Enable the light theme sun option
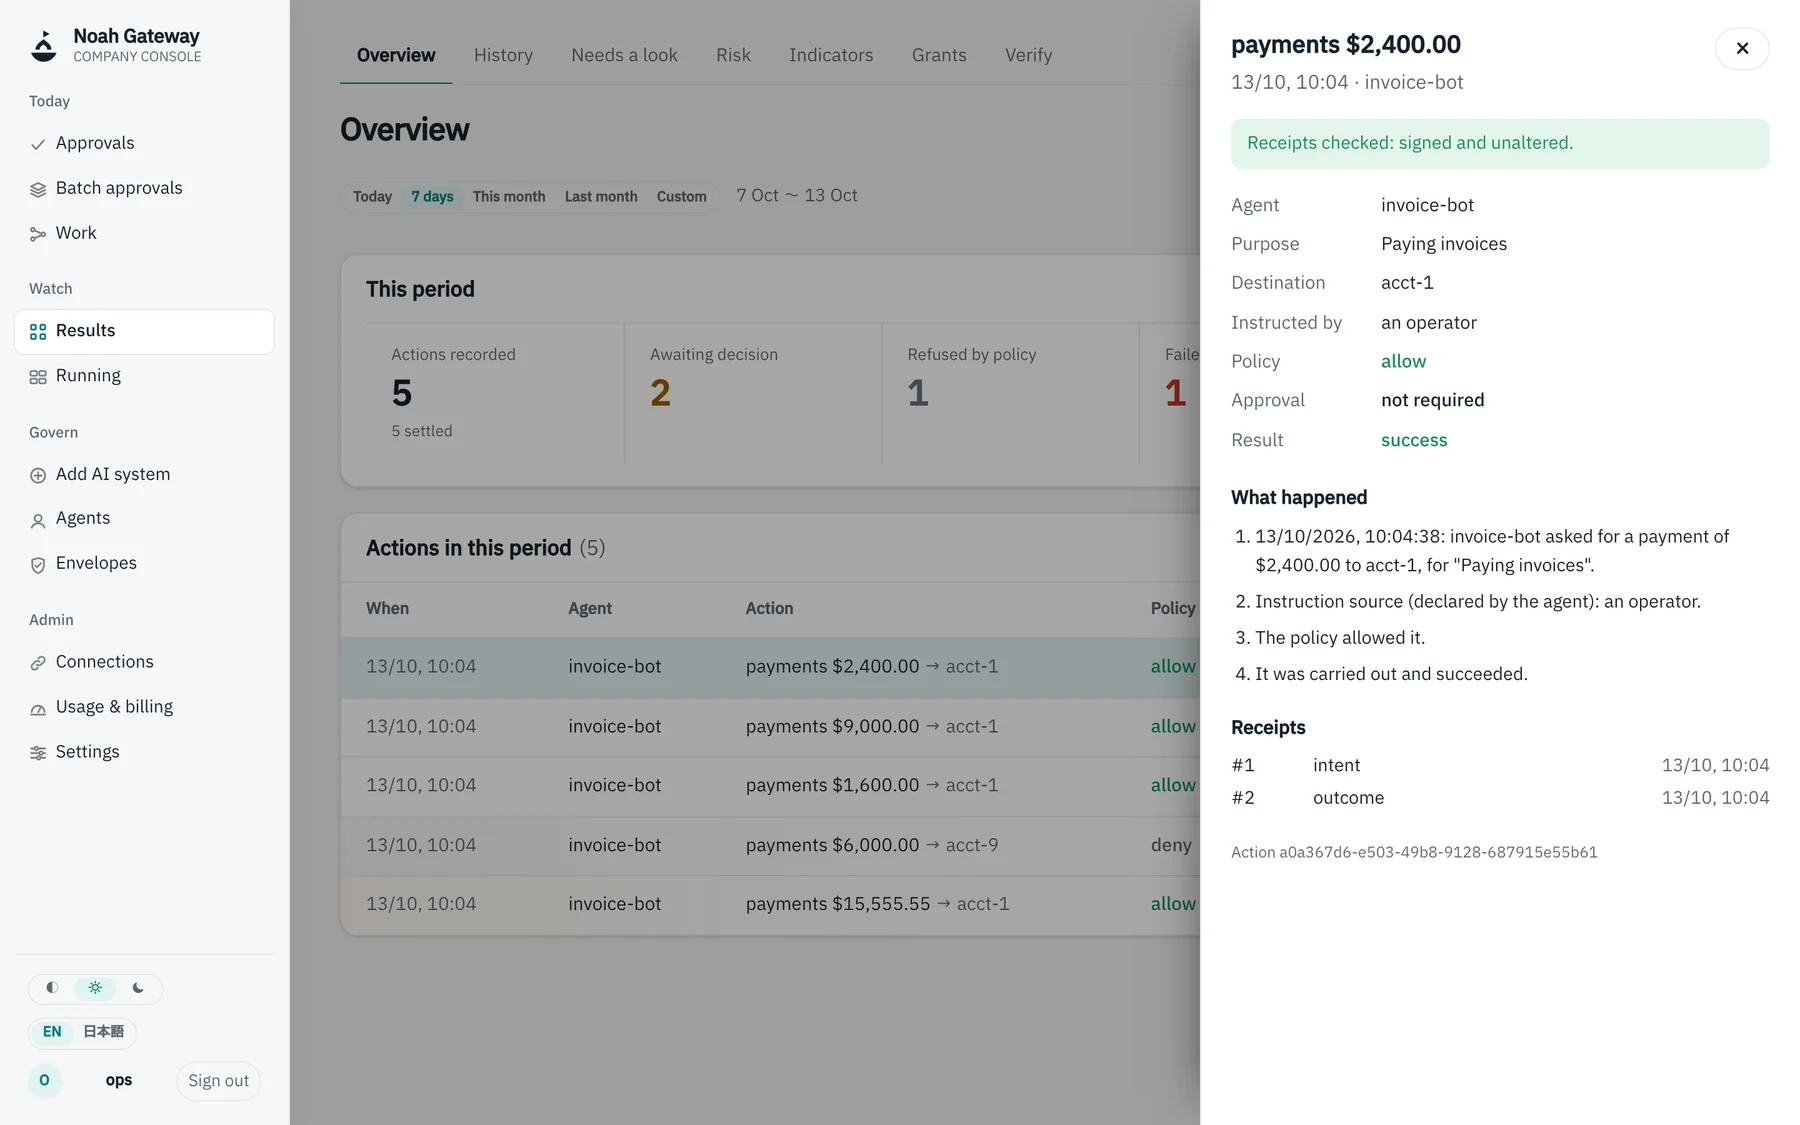Viewport: 1800px width, 1125px height. (95, 988)
